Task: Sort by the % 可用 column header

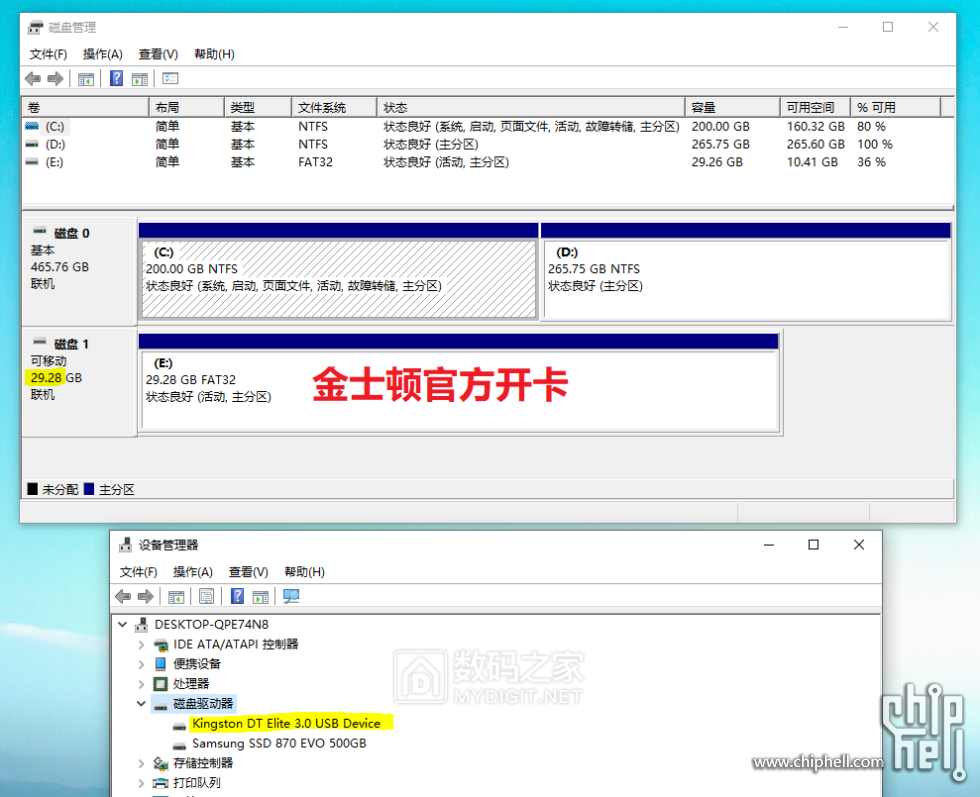Action: pyautogui.click(x=896, y=108)
